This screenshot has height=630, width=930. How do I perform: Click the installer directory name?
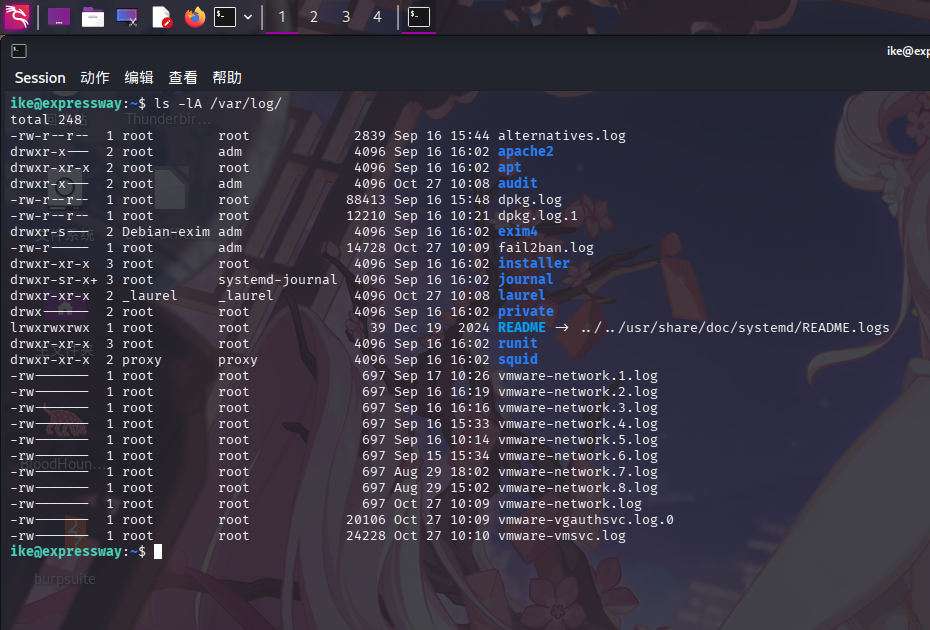click(x=534, y=263)
